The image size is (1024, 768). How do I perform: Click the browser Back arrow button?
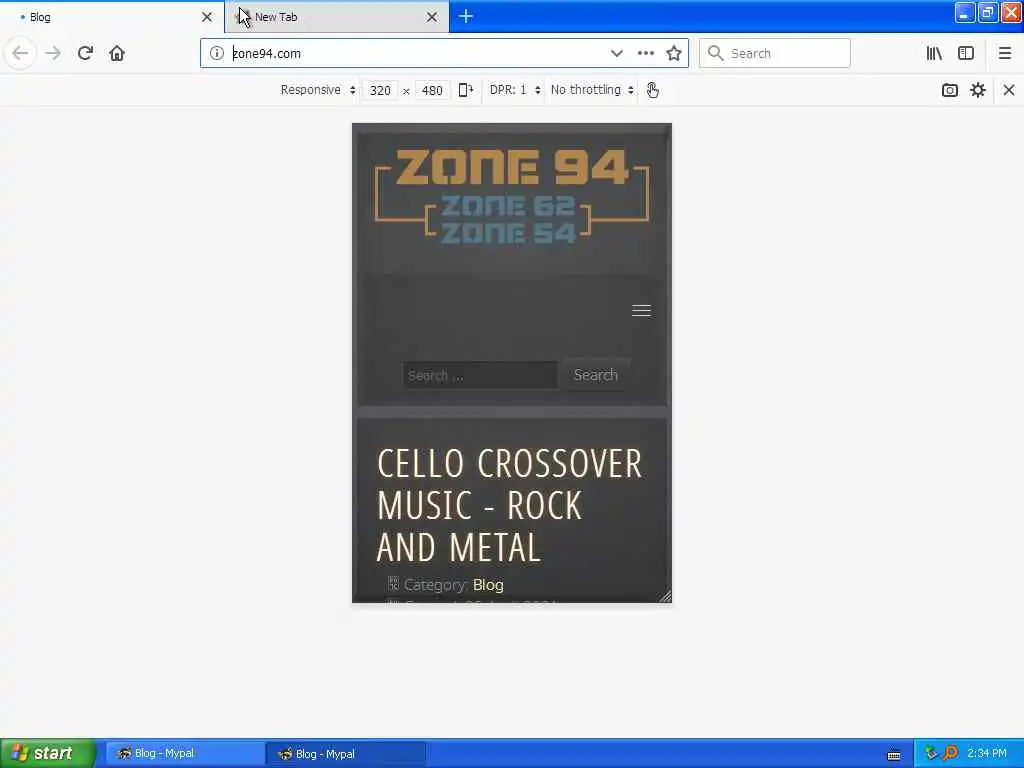[x=20, y=53]
